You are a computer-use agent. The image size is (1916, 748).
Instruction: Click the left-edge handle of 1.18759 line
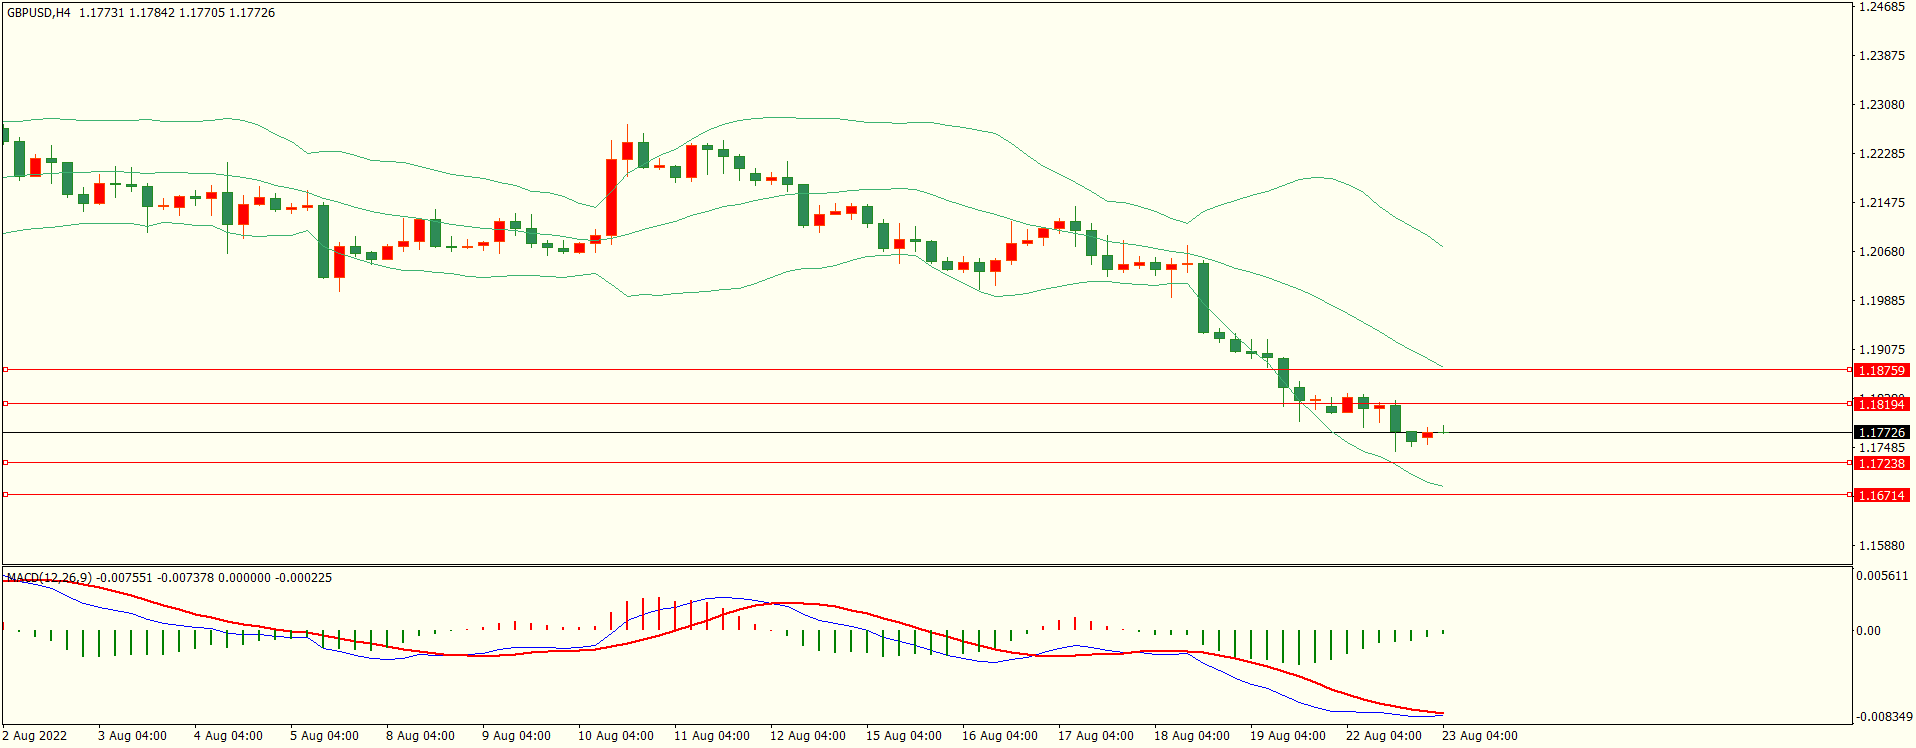(5, 370)
